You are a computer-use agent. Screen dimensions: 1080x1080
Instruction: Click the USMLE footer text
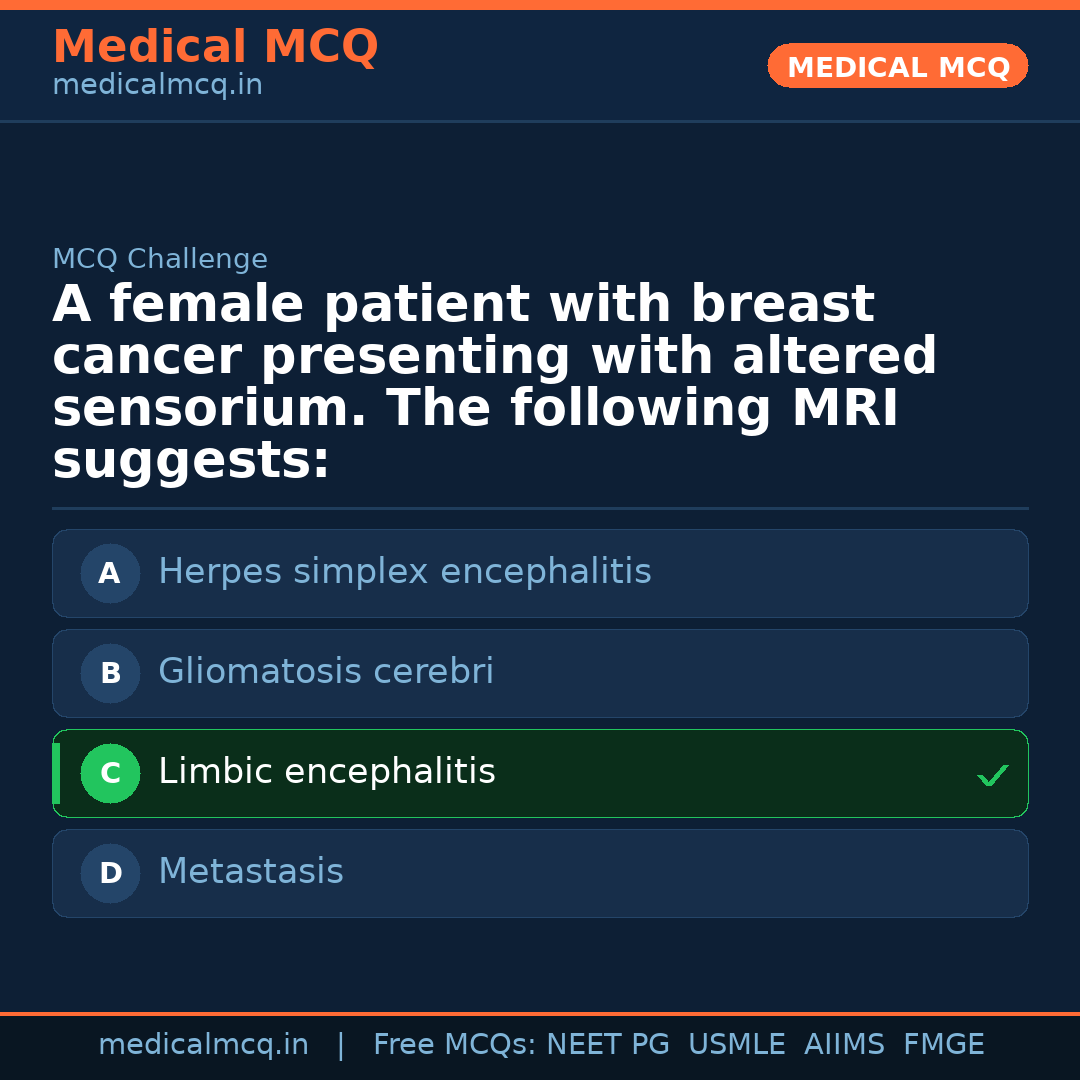pos(736,1045)
